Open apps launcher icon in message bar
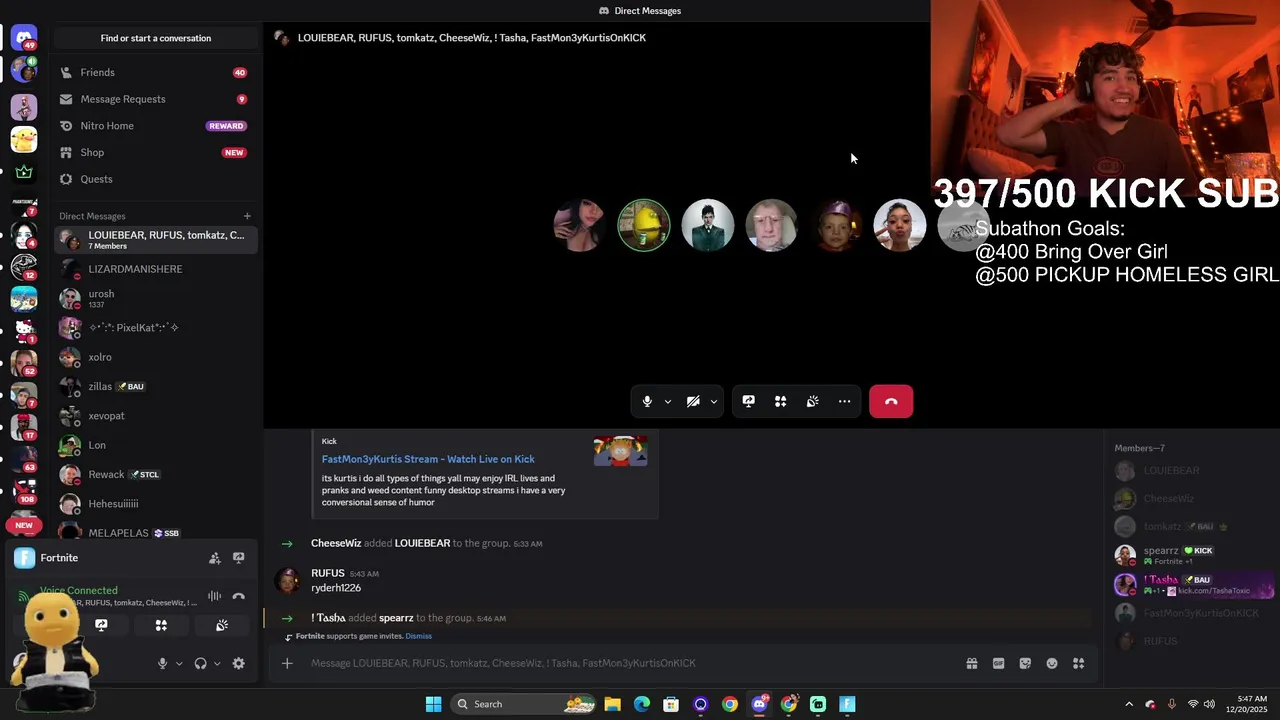Viewport: 1280px width, 720px height. 1078,663
